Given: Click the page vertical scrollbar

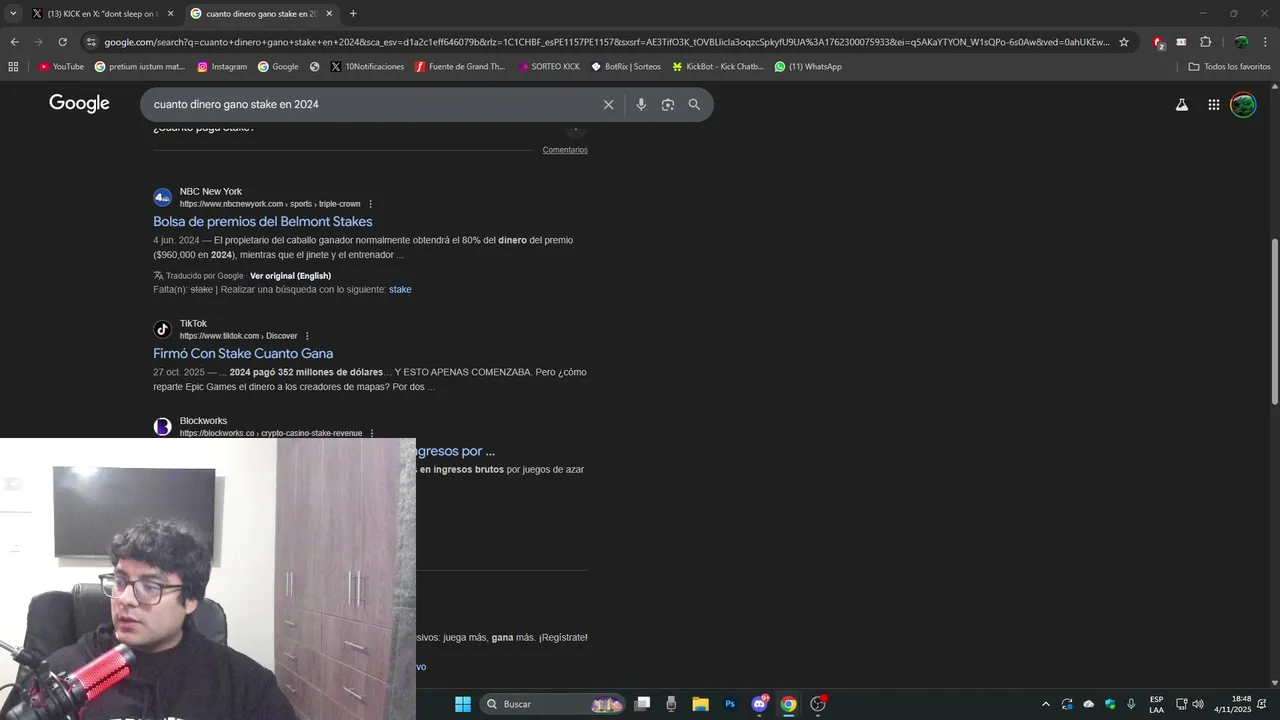Looking at the screenshot, I should click(x=1274, y=320).
